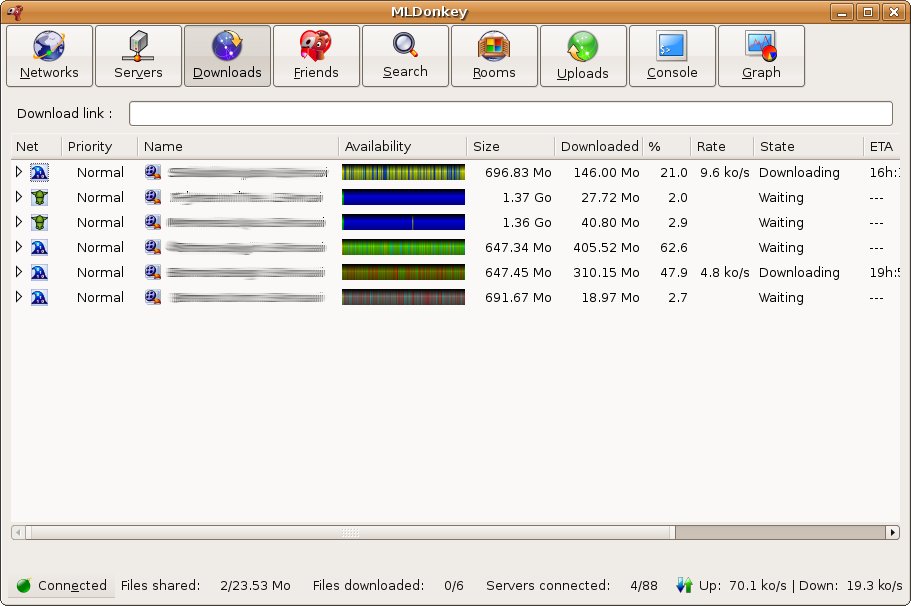
Task: Expand the 696.83 Mo download row
Action: (x=18, y=172)
